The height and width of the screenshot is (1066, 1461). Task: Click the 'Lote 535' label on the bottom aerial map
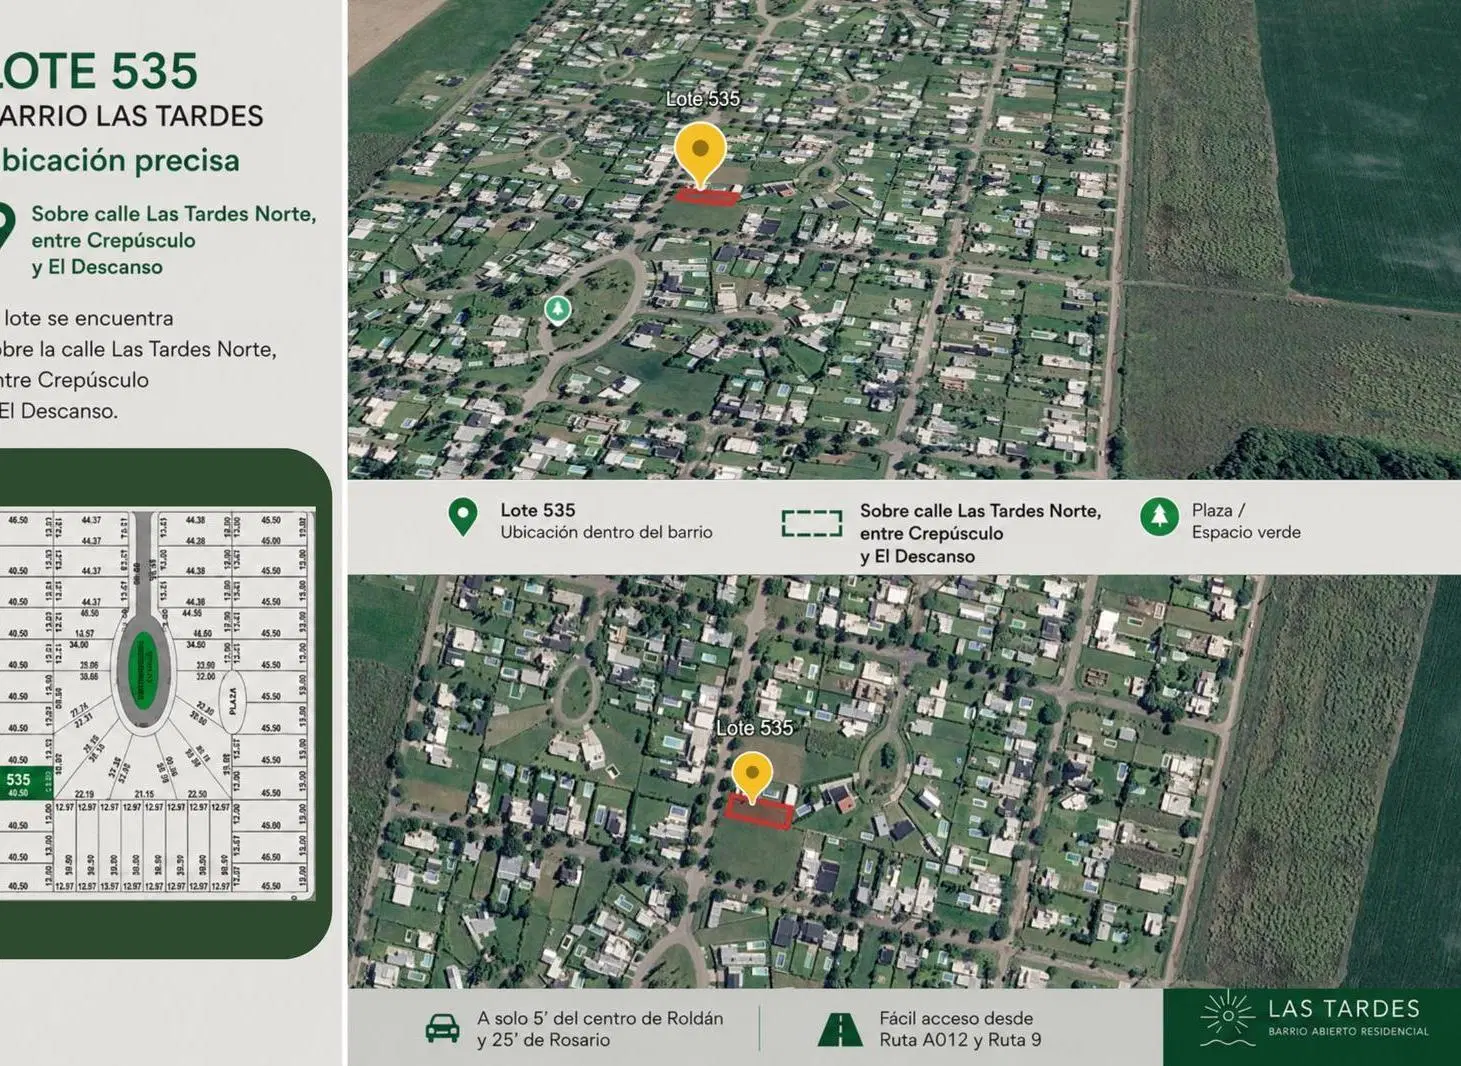pos(755,728)
